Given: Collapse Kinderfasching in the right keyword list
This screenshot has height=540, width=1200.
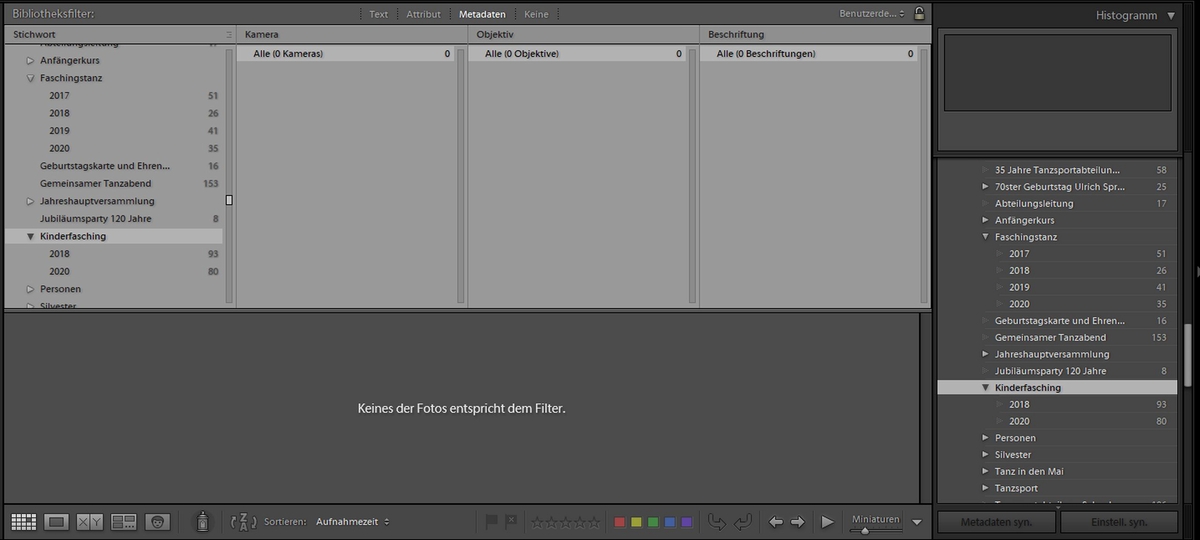Looking at the screenshot, I should (986, 388).
